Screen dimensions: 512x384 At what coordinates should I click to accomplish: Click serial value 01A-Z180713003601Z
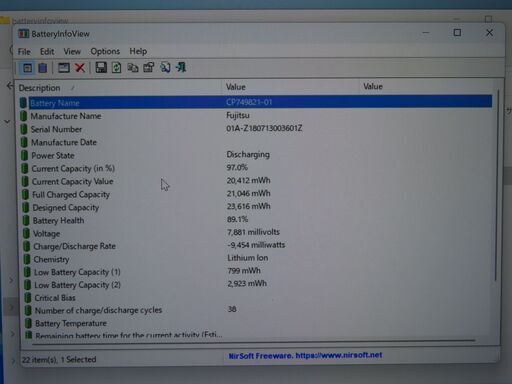tap(264, 128)
